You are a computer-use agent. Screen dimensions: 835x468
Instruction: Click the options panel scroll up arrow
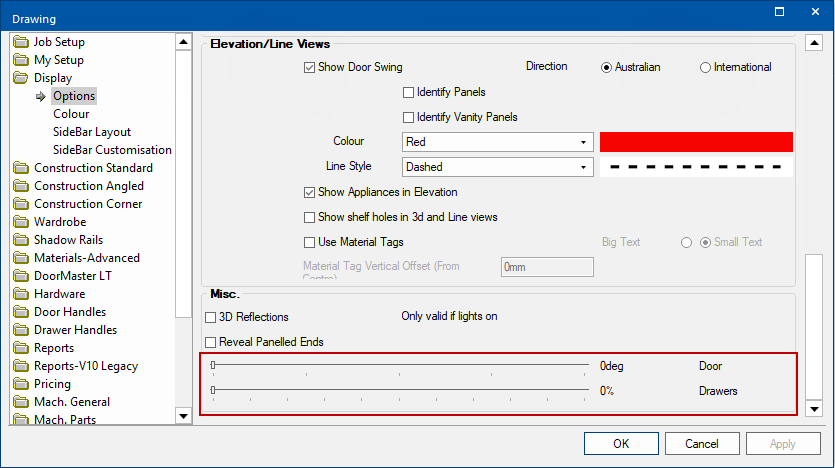coord(814,43)
